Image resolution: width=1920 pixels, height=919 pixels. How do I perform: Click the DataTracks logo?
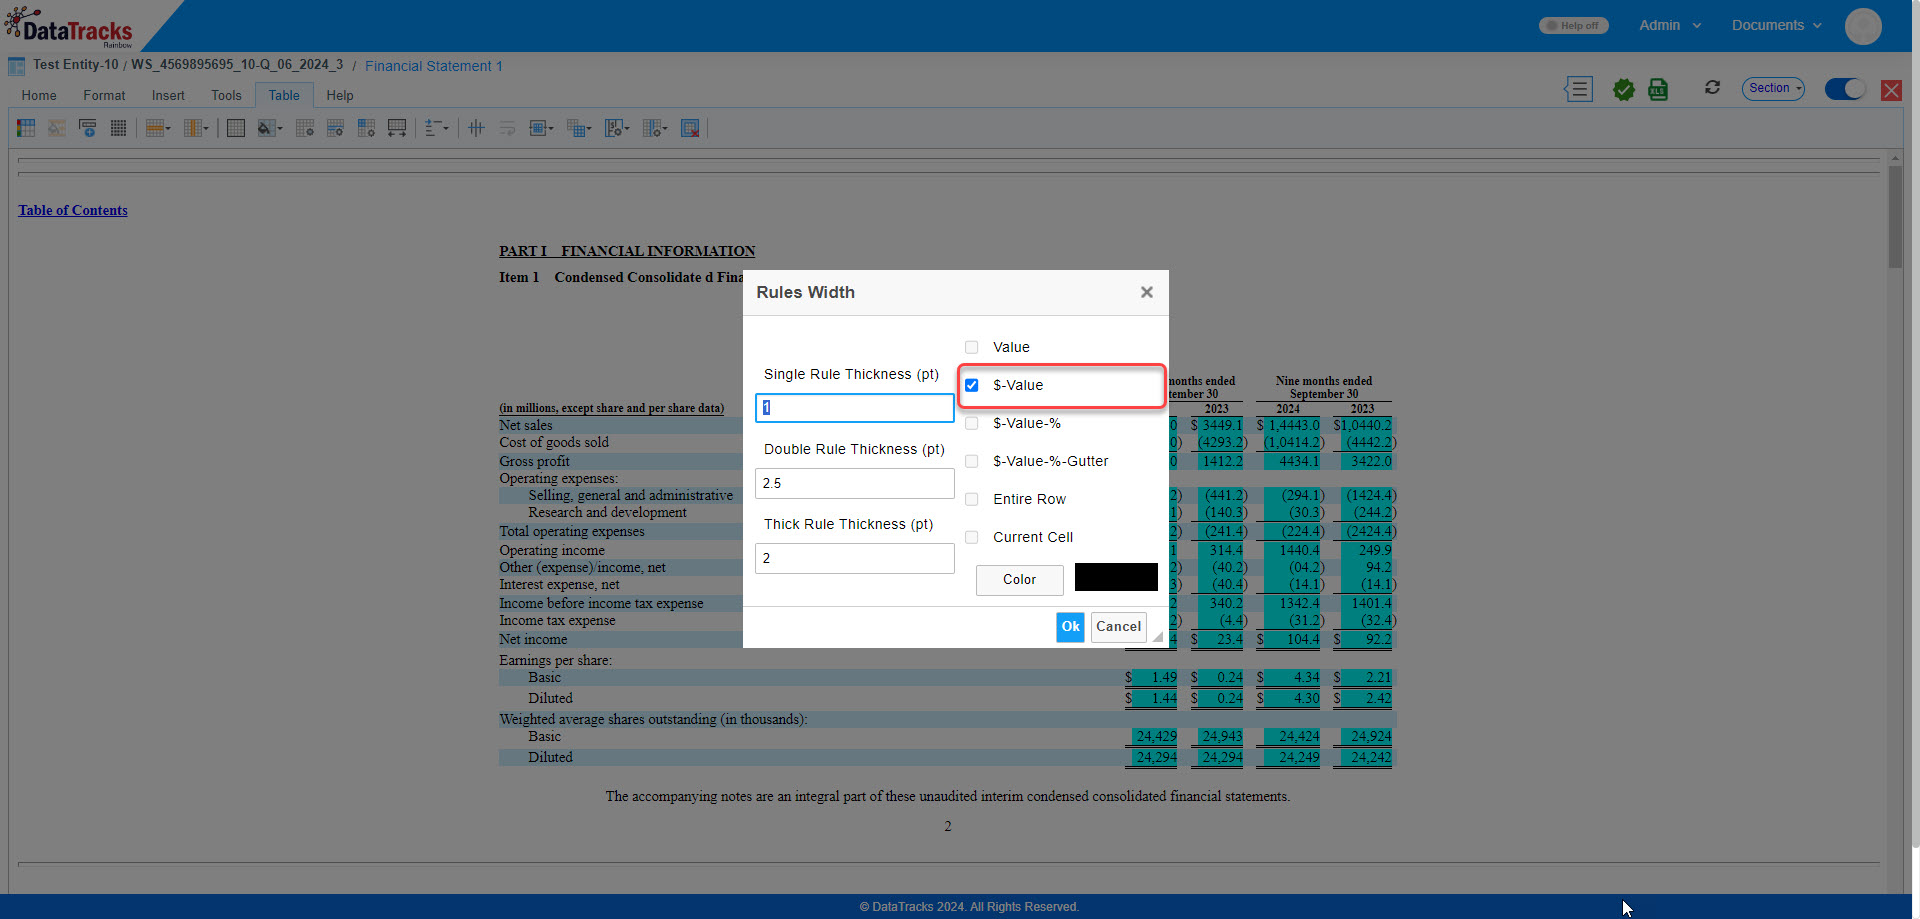click(x=69, y=27)
